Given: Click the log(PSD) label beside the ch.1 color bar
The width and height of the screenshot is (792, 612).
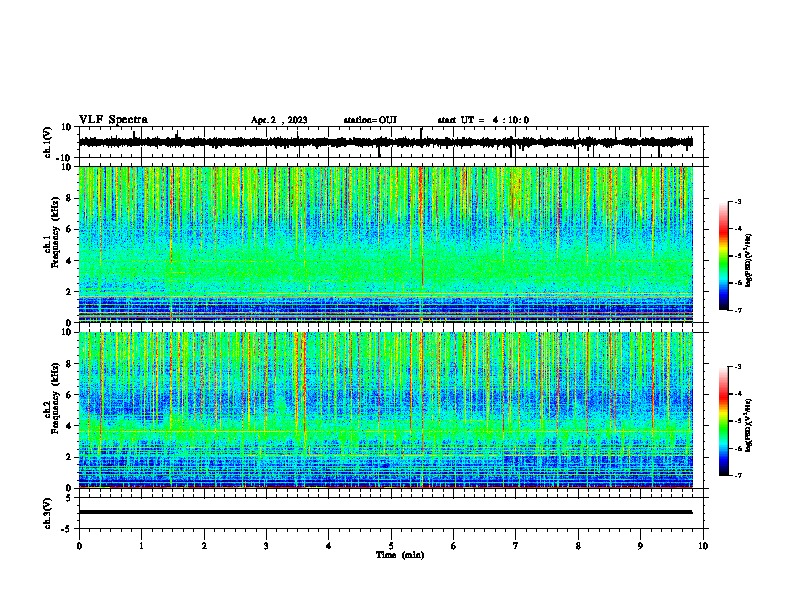Looking at the screenshot, I should tap(748, 260).
